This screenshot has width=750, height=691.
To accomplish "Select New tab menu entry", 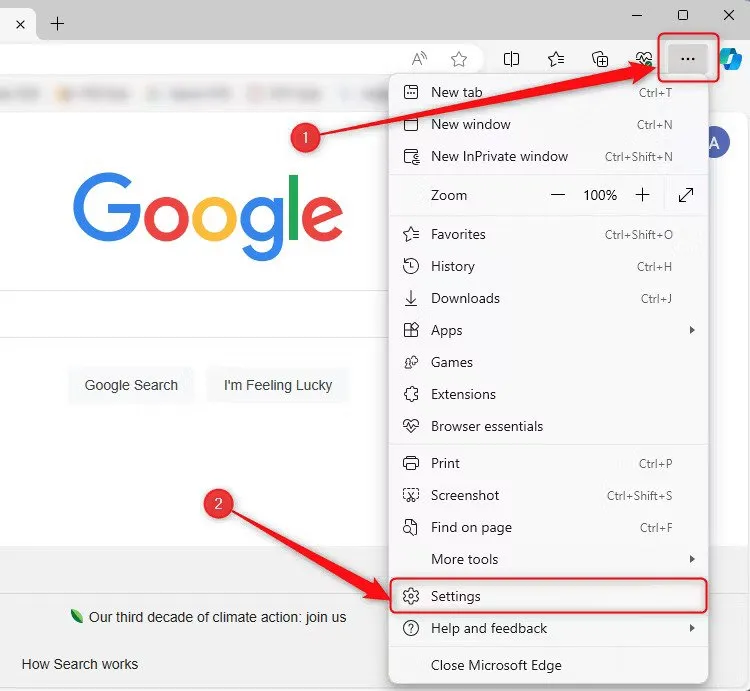I will (x=548, y=92).
